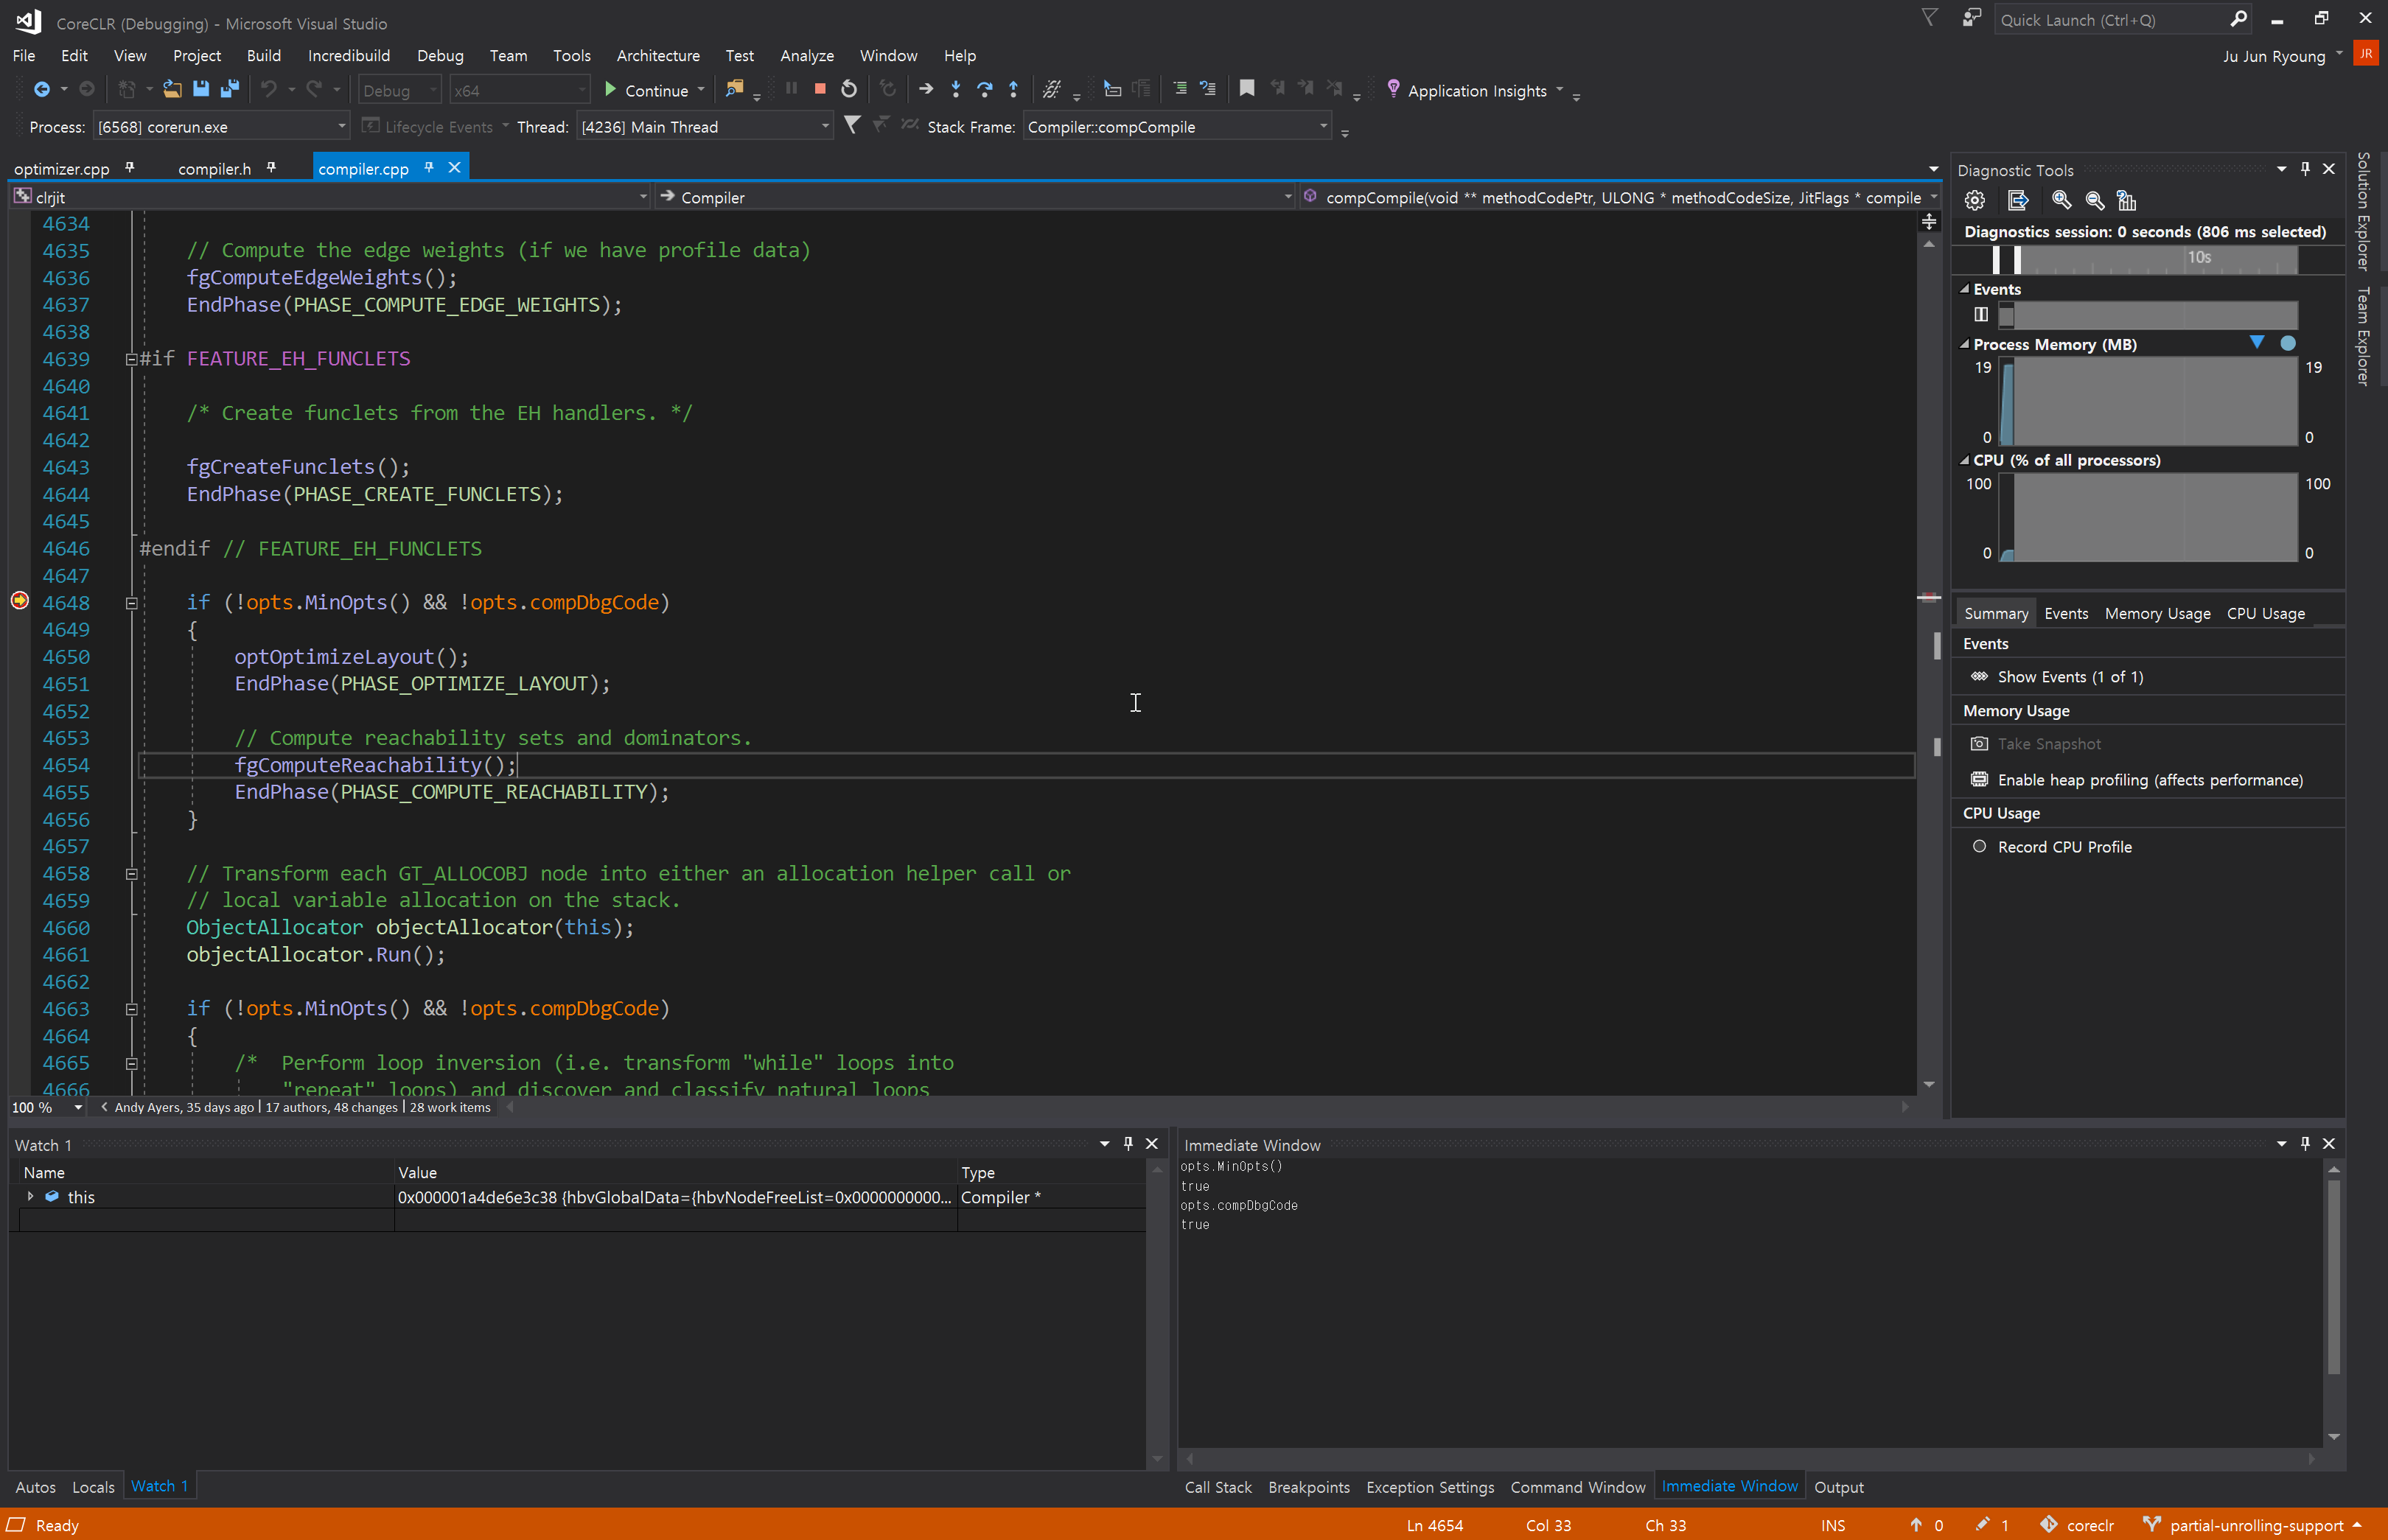Click the Stop Debugging red square icon
Image resolution: width=2388 pixels, height=1540 pixels.
pyautogui.click(x=820, y=90)
